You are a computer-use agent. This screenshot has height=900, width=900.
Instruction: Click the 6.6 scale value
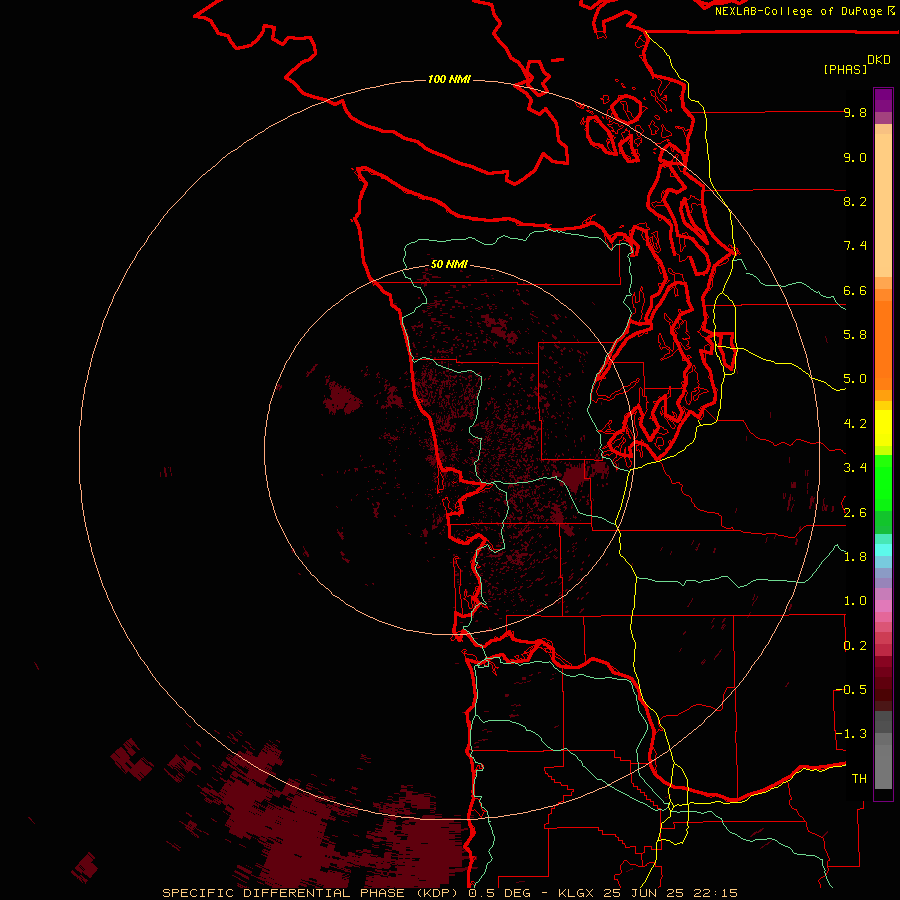pos(855,290)
